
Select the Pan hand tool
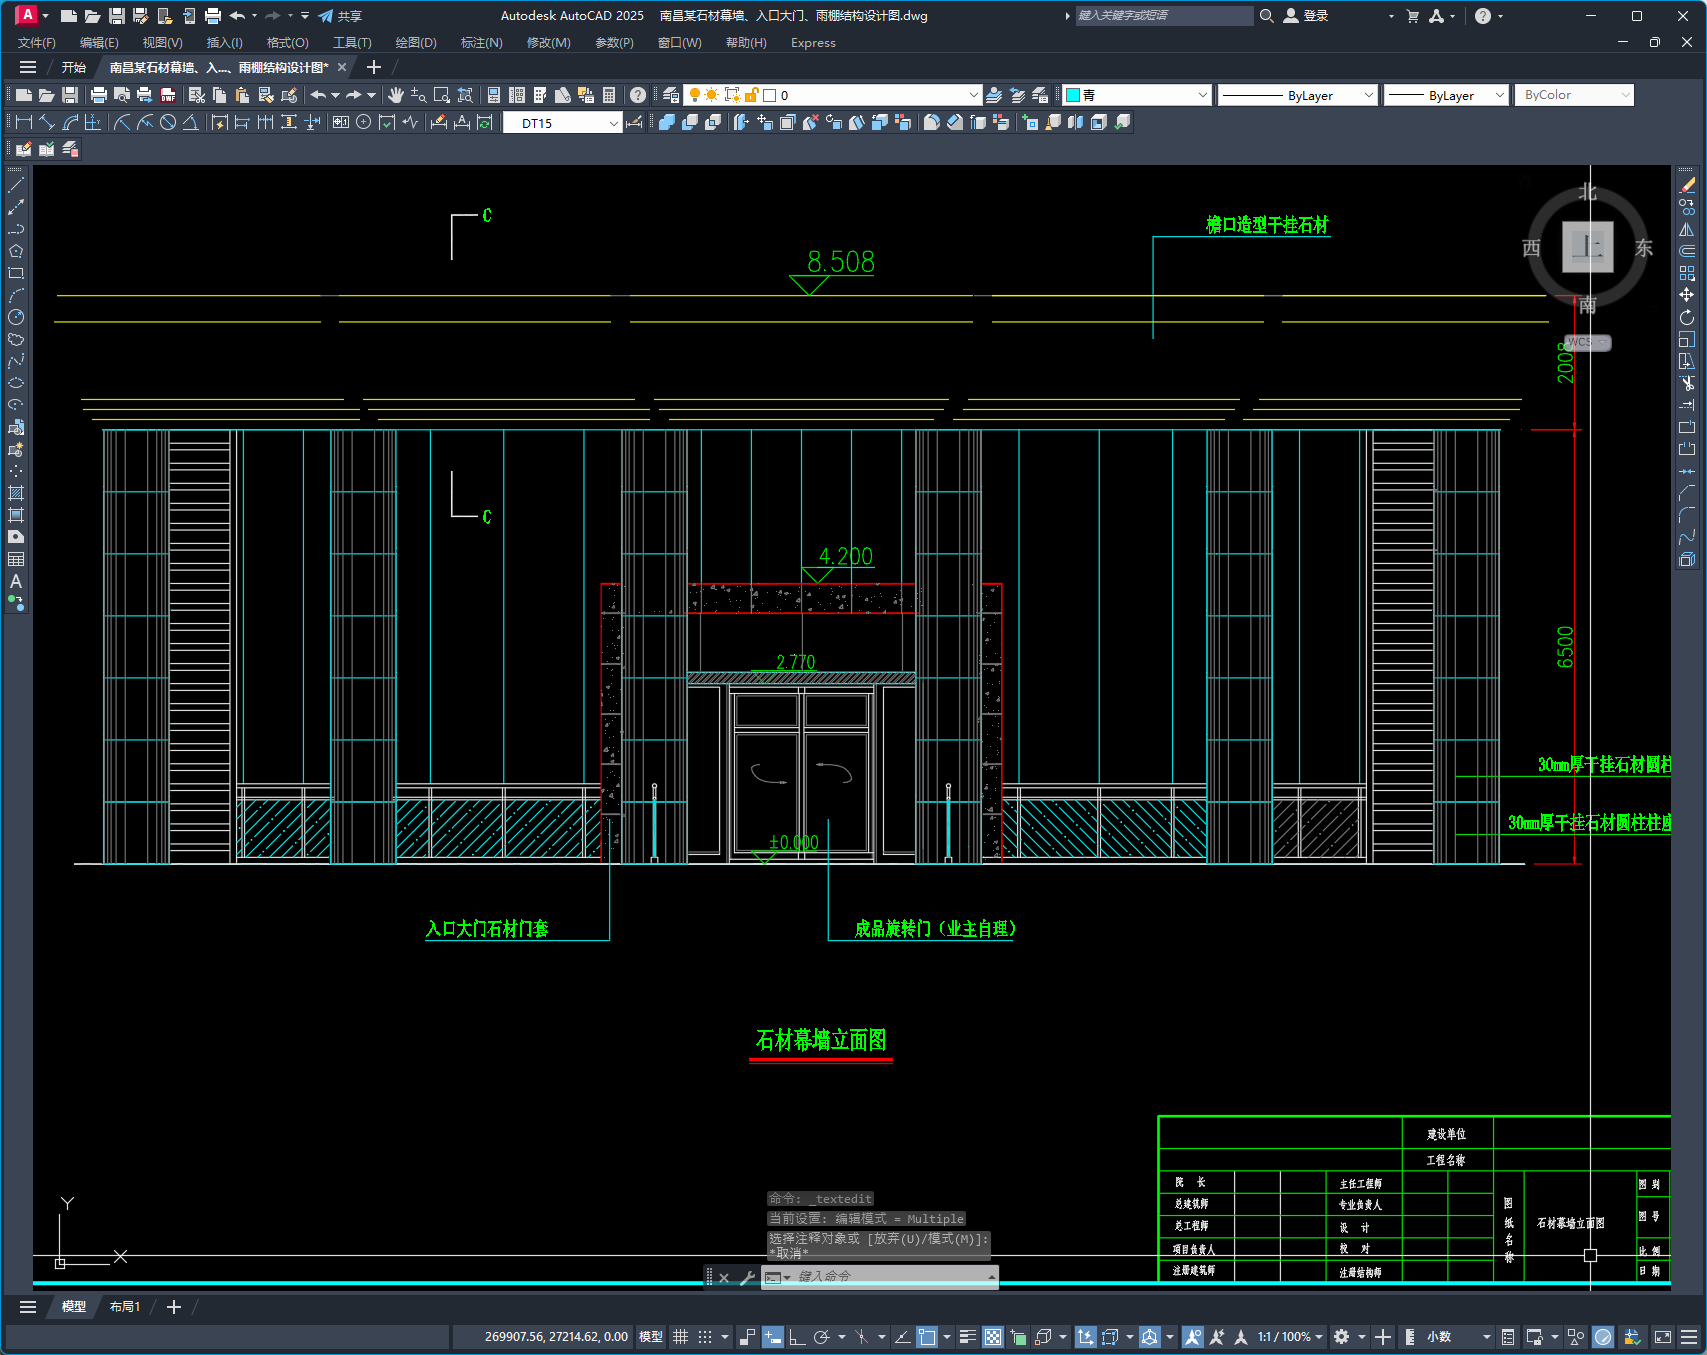tap(396, 95)
